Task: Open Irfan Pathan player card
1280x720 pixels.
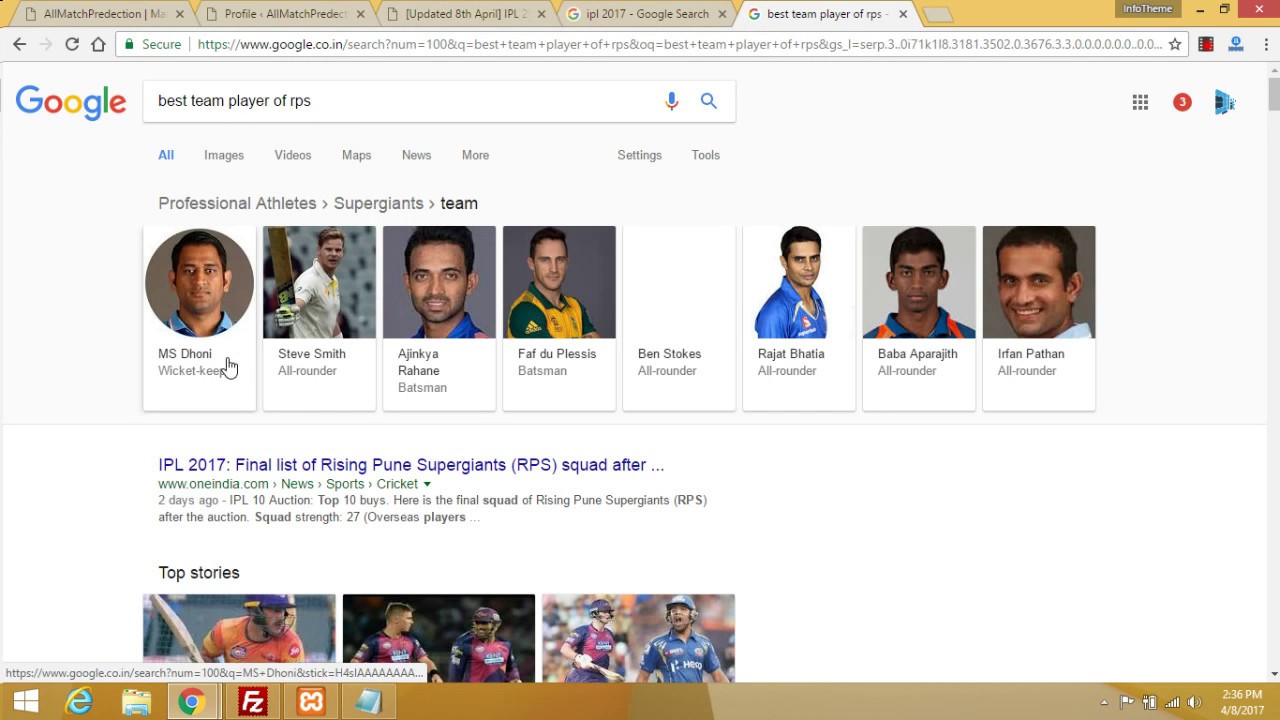Action: coord(1039,318)
